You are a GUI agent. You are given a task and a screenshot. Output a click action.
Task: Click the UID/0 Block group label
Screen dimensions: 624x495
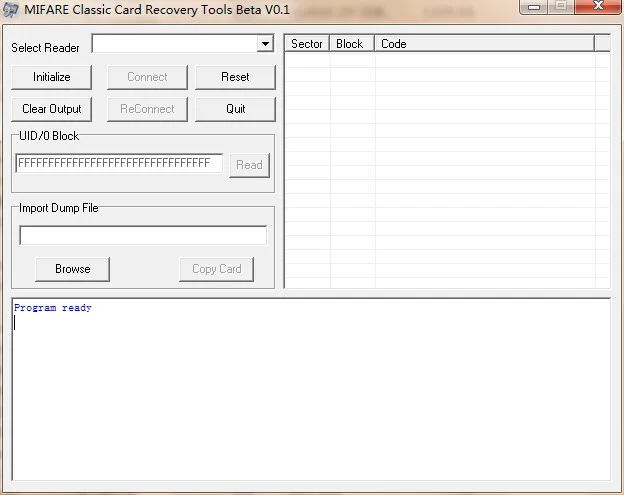click(x=49, y=136)
